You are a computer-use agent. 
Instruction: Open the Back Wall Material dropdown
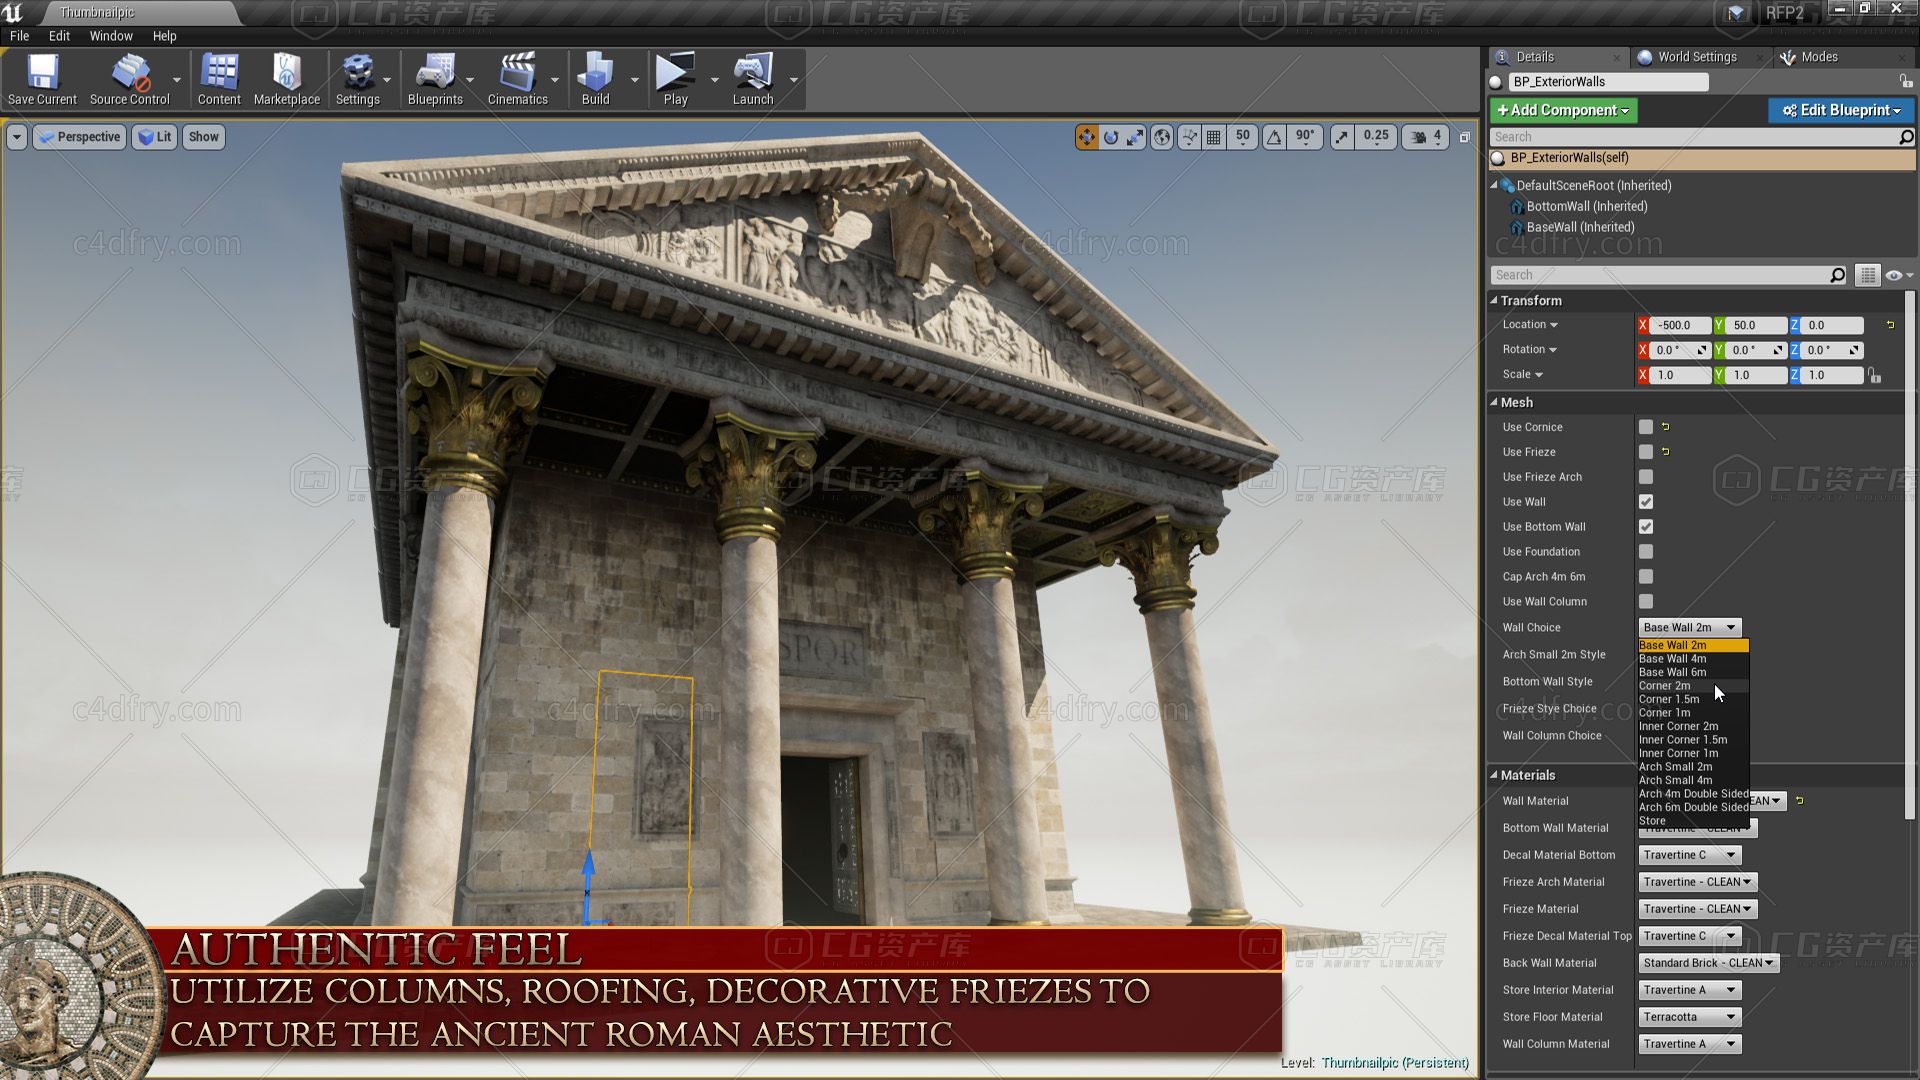pos(1708,963)
